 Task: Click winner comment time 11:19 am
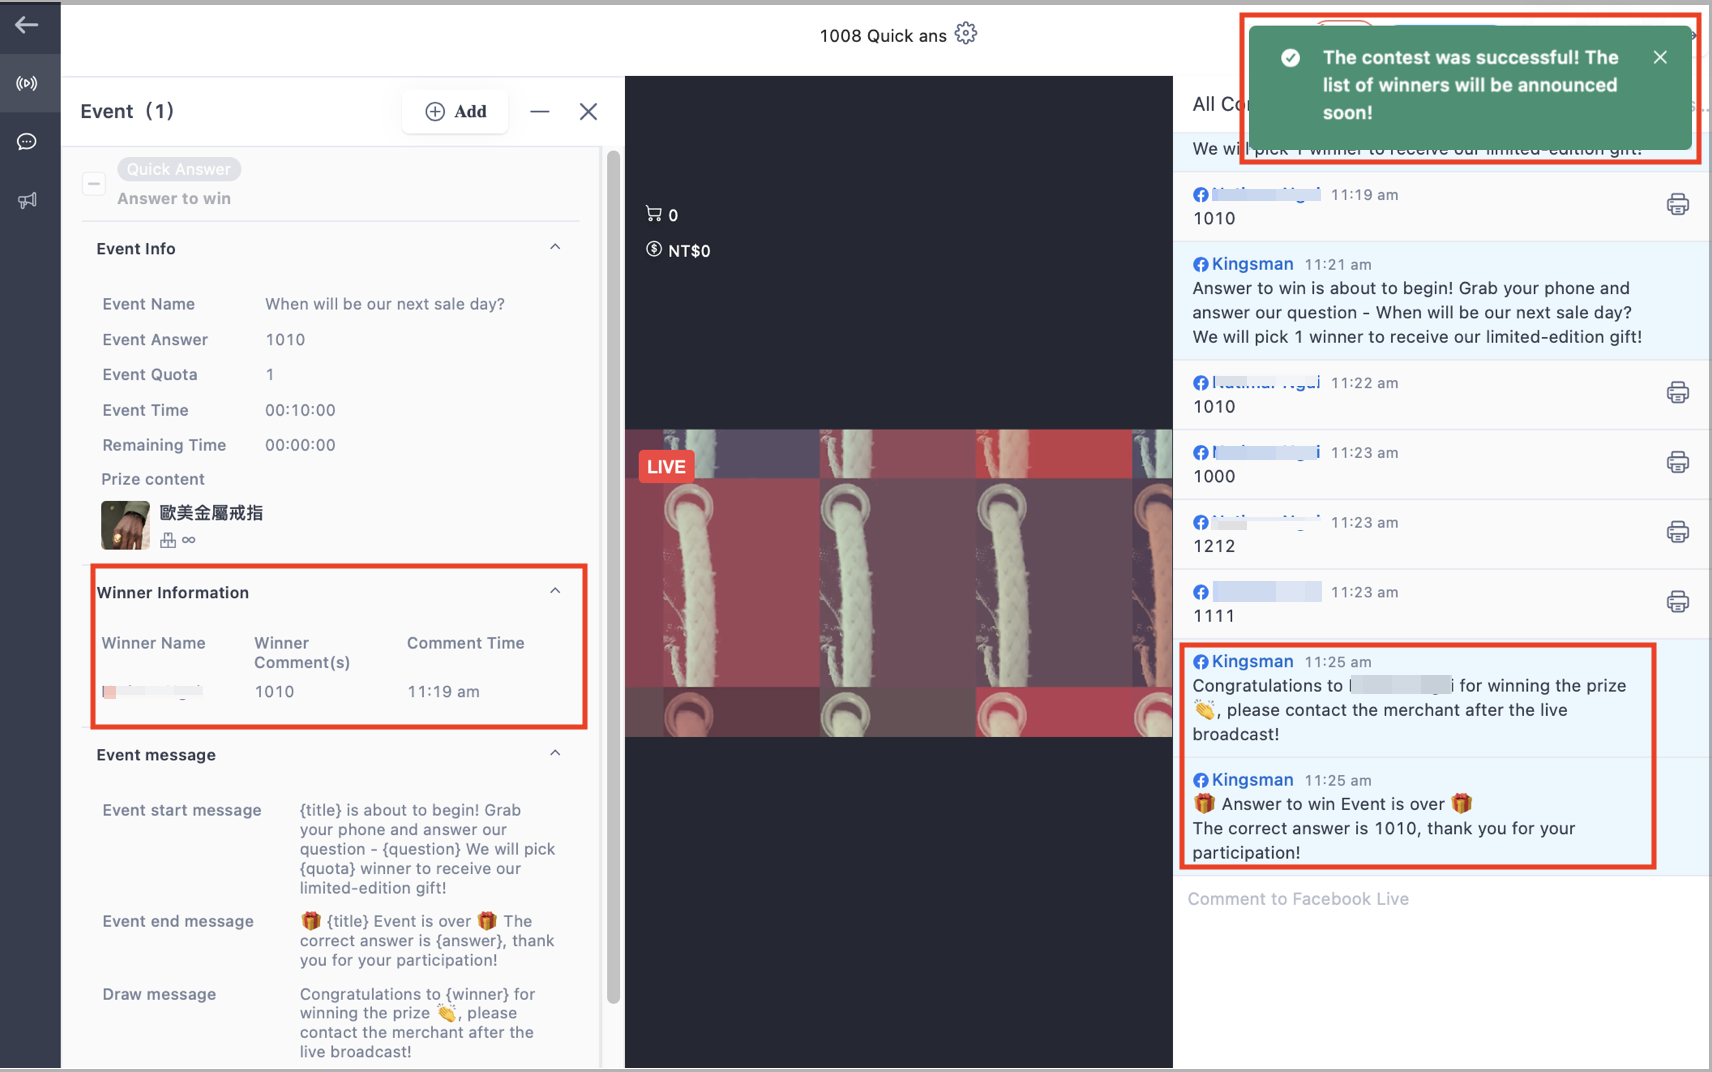(443, 692)
